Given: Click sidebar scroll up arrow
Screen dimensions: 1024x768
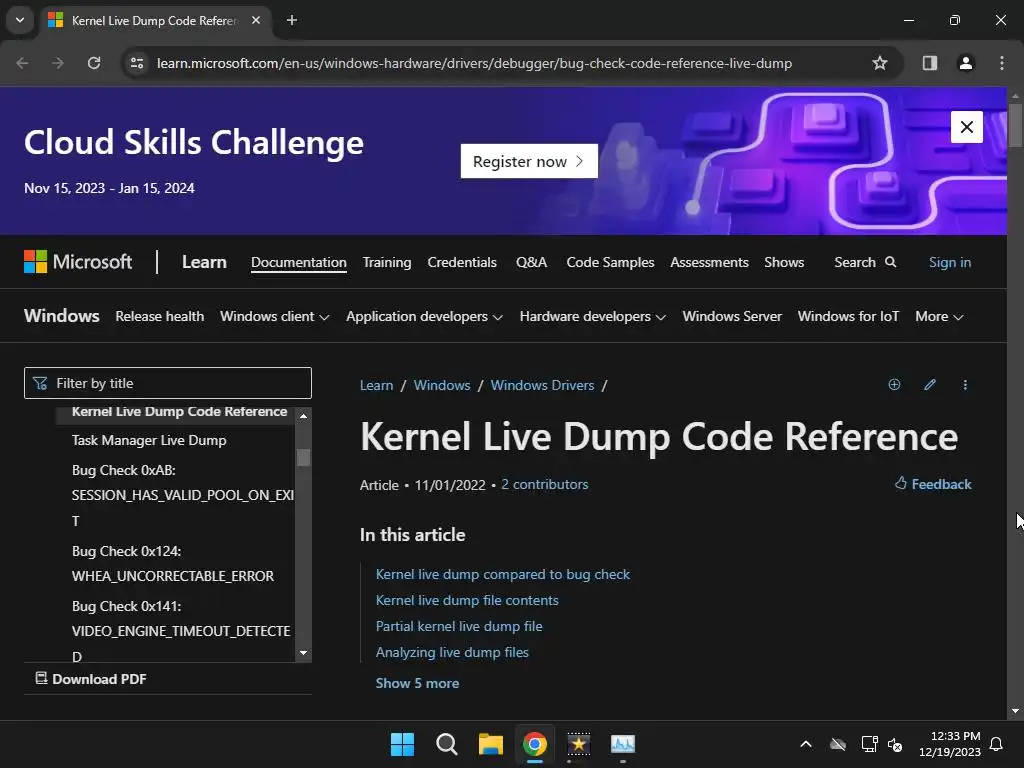Looking at the screenshot, I should tap(303, 416).
